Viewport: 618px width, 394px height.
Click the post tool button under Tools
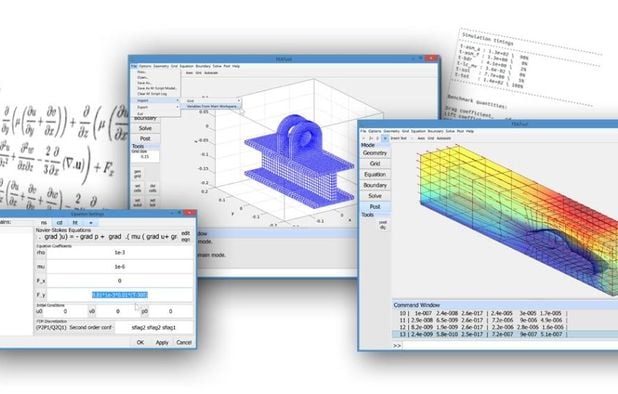pos(382,225)
